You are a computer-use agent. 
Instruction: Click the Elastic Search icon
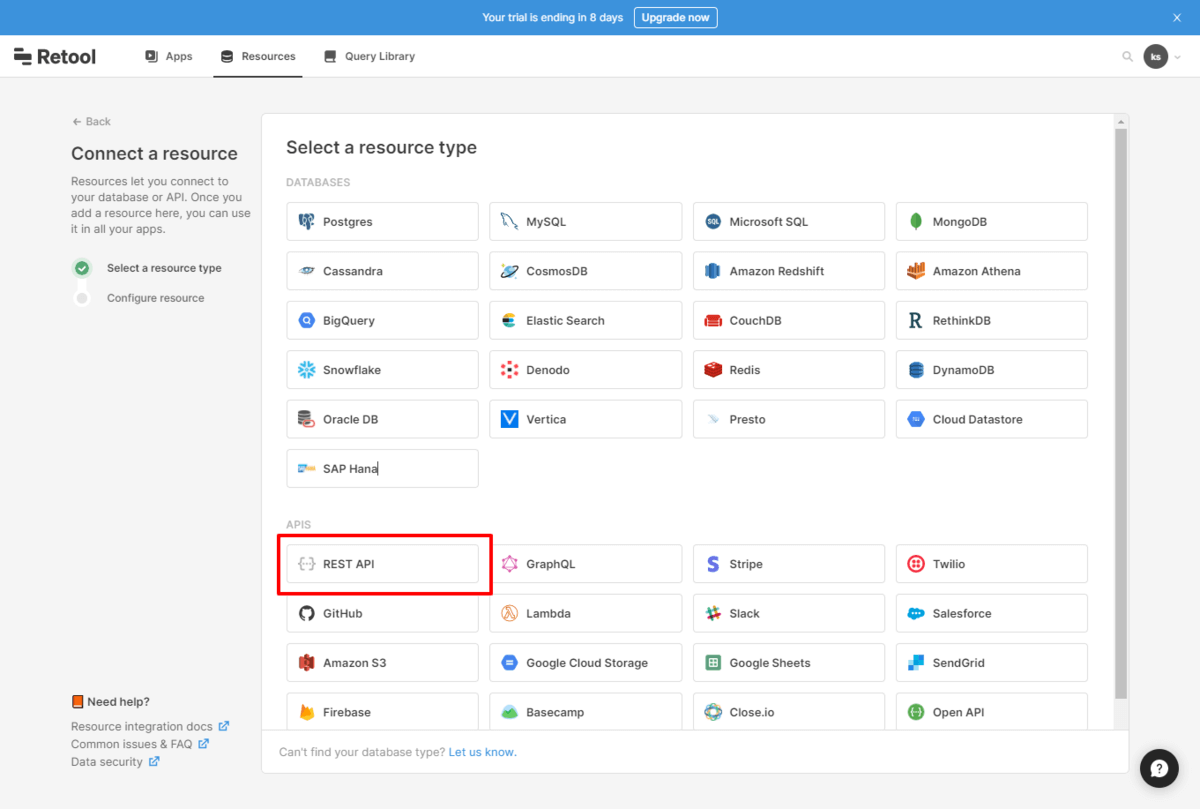509,321
